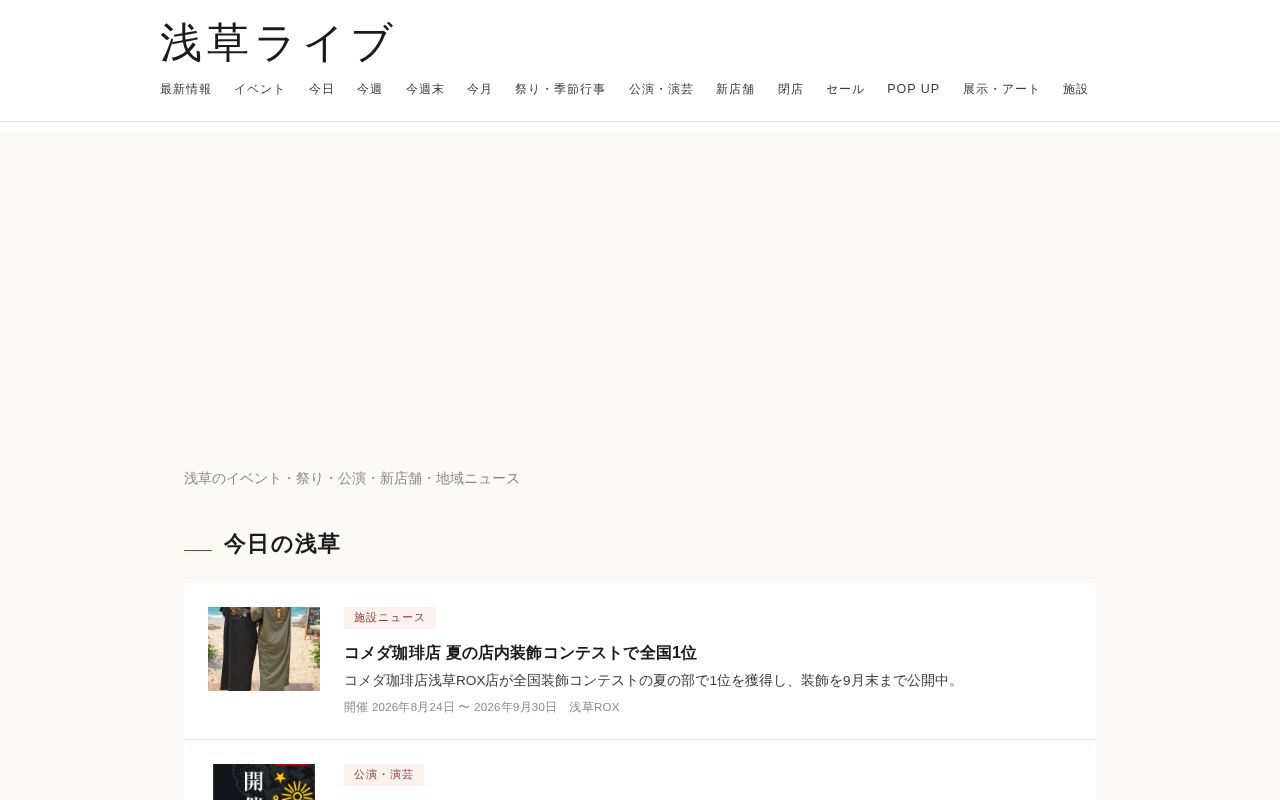Open the セール navigation link
1280x800 pixels.
click(x=845, y=89)
